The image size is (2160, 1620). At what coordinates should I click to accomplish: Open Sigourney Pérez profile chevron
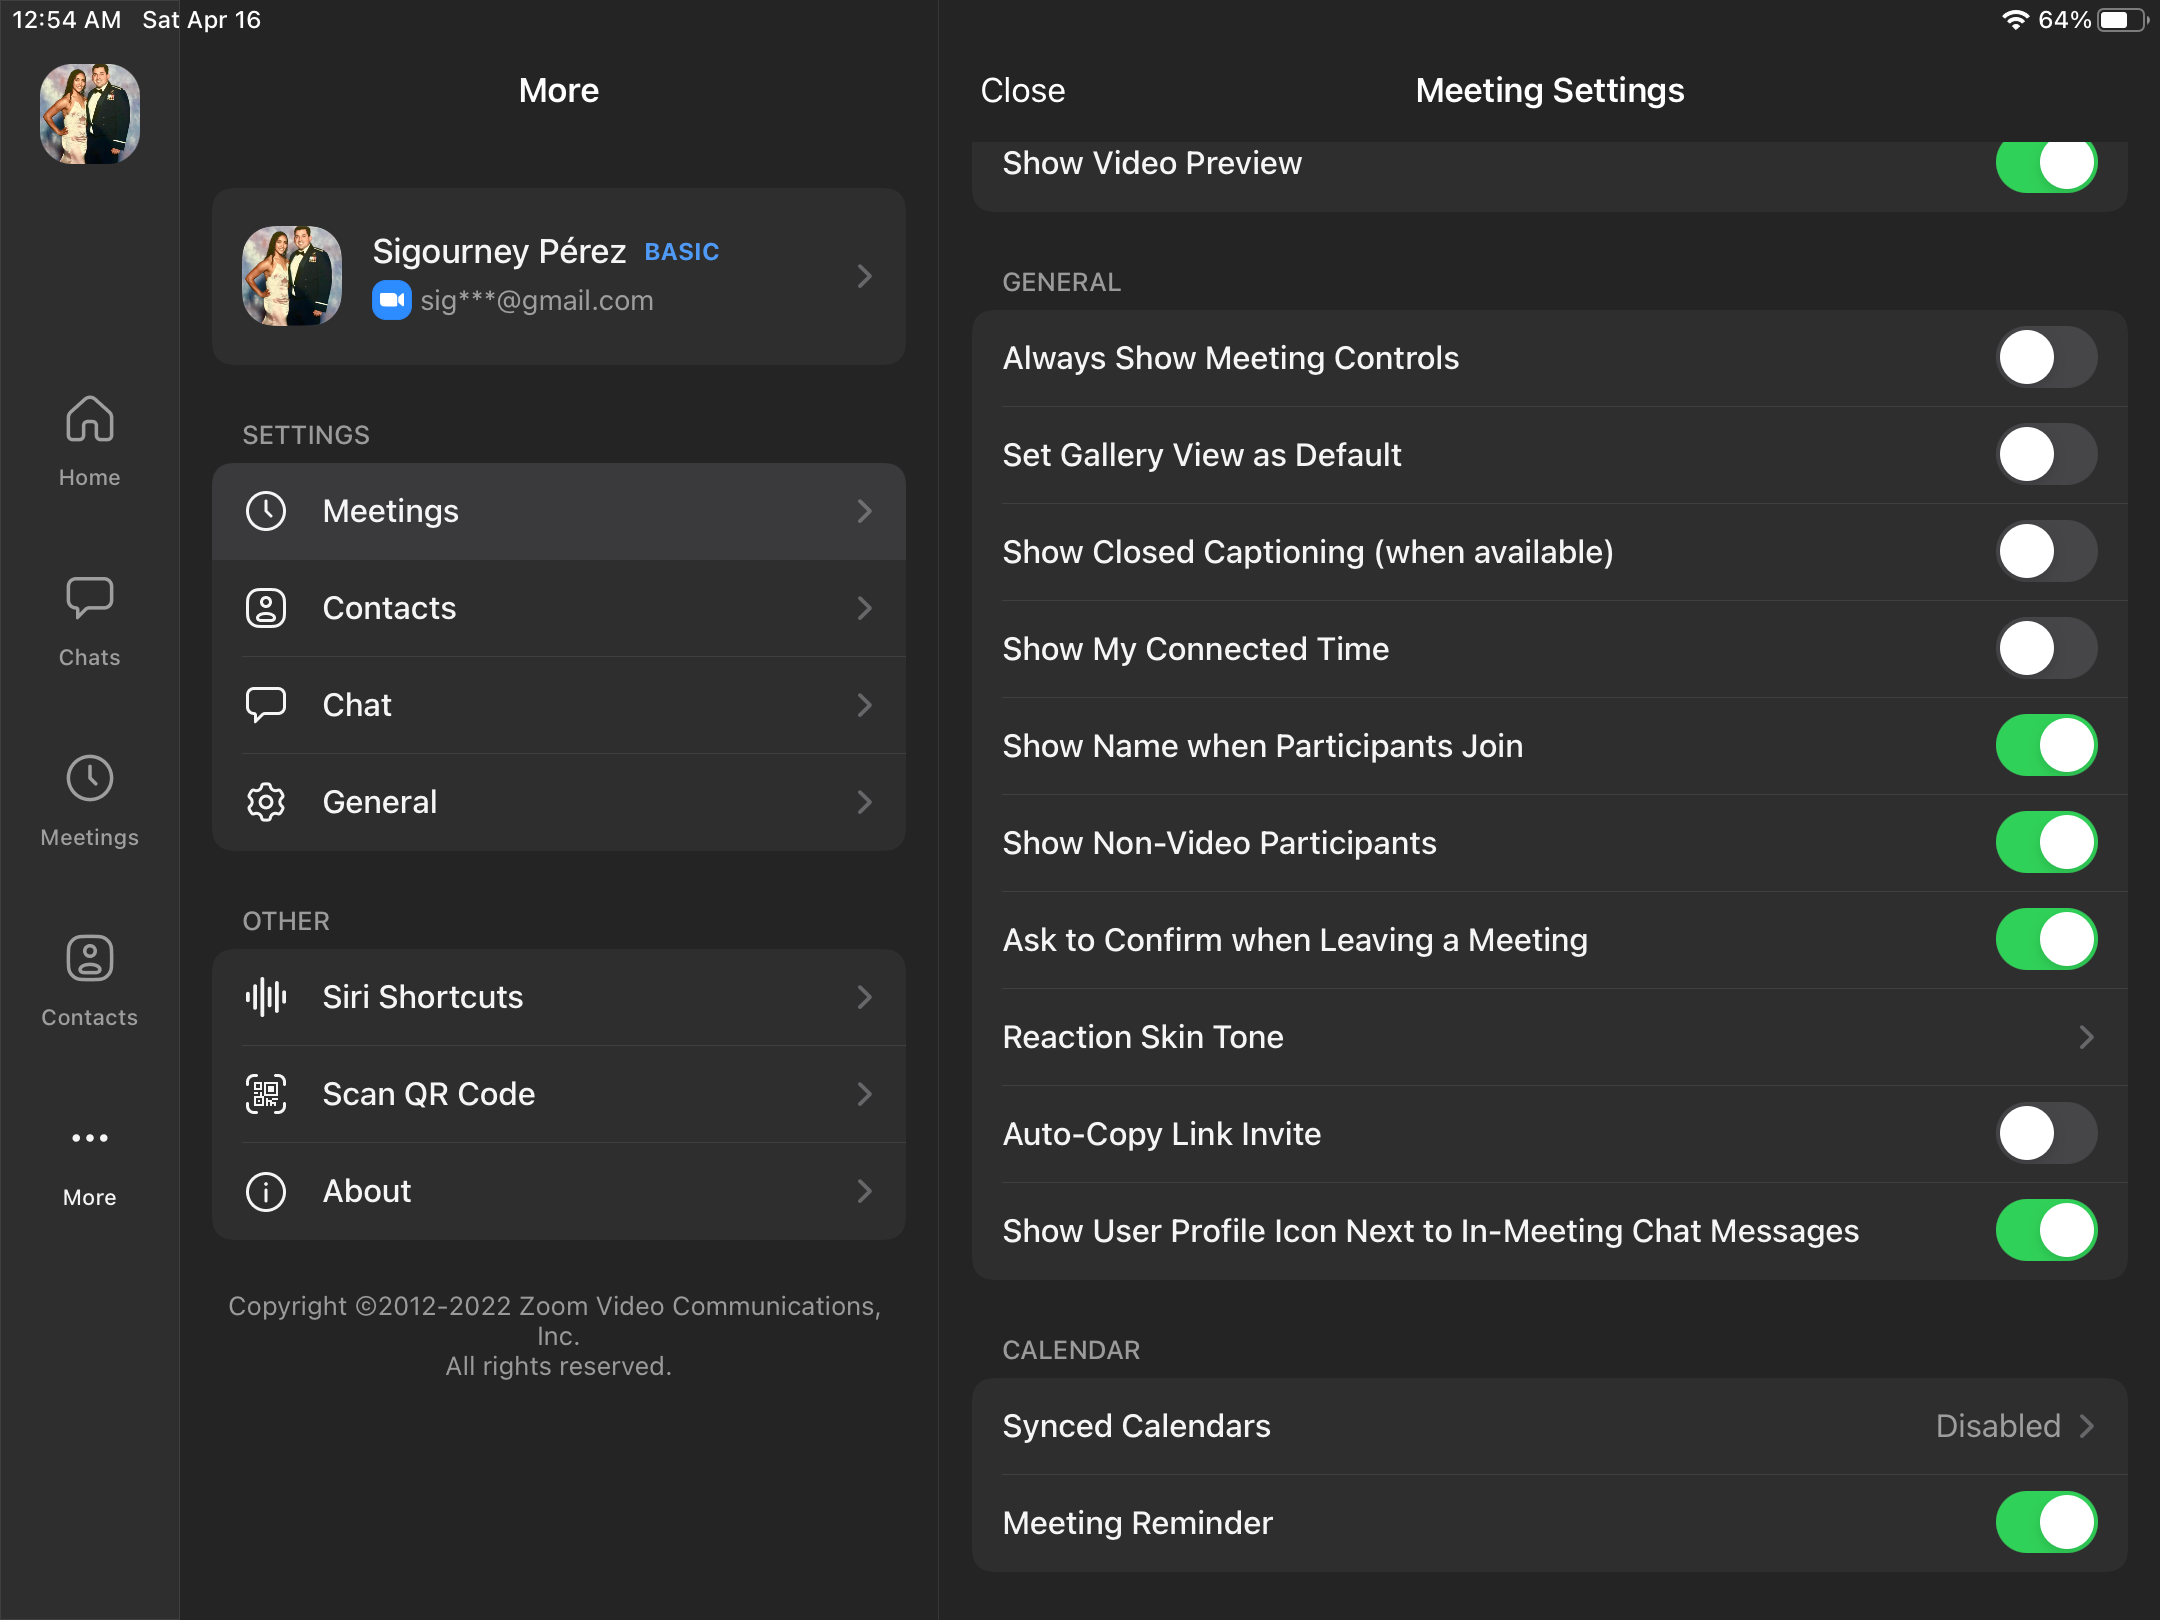[x=864, y=276]
